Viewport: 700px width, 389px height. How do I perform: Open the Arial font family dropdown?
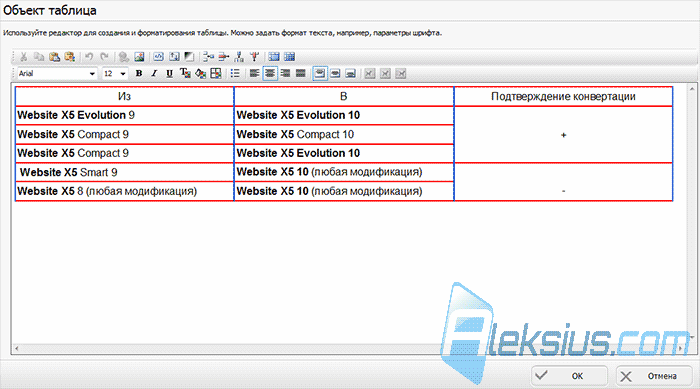coord(57,73)
